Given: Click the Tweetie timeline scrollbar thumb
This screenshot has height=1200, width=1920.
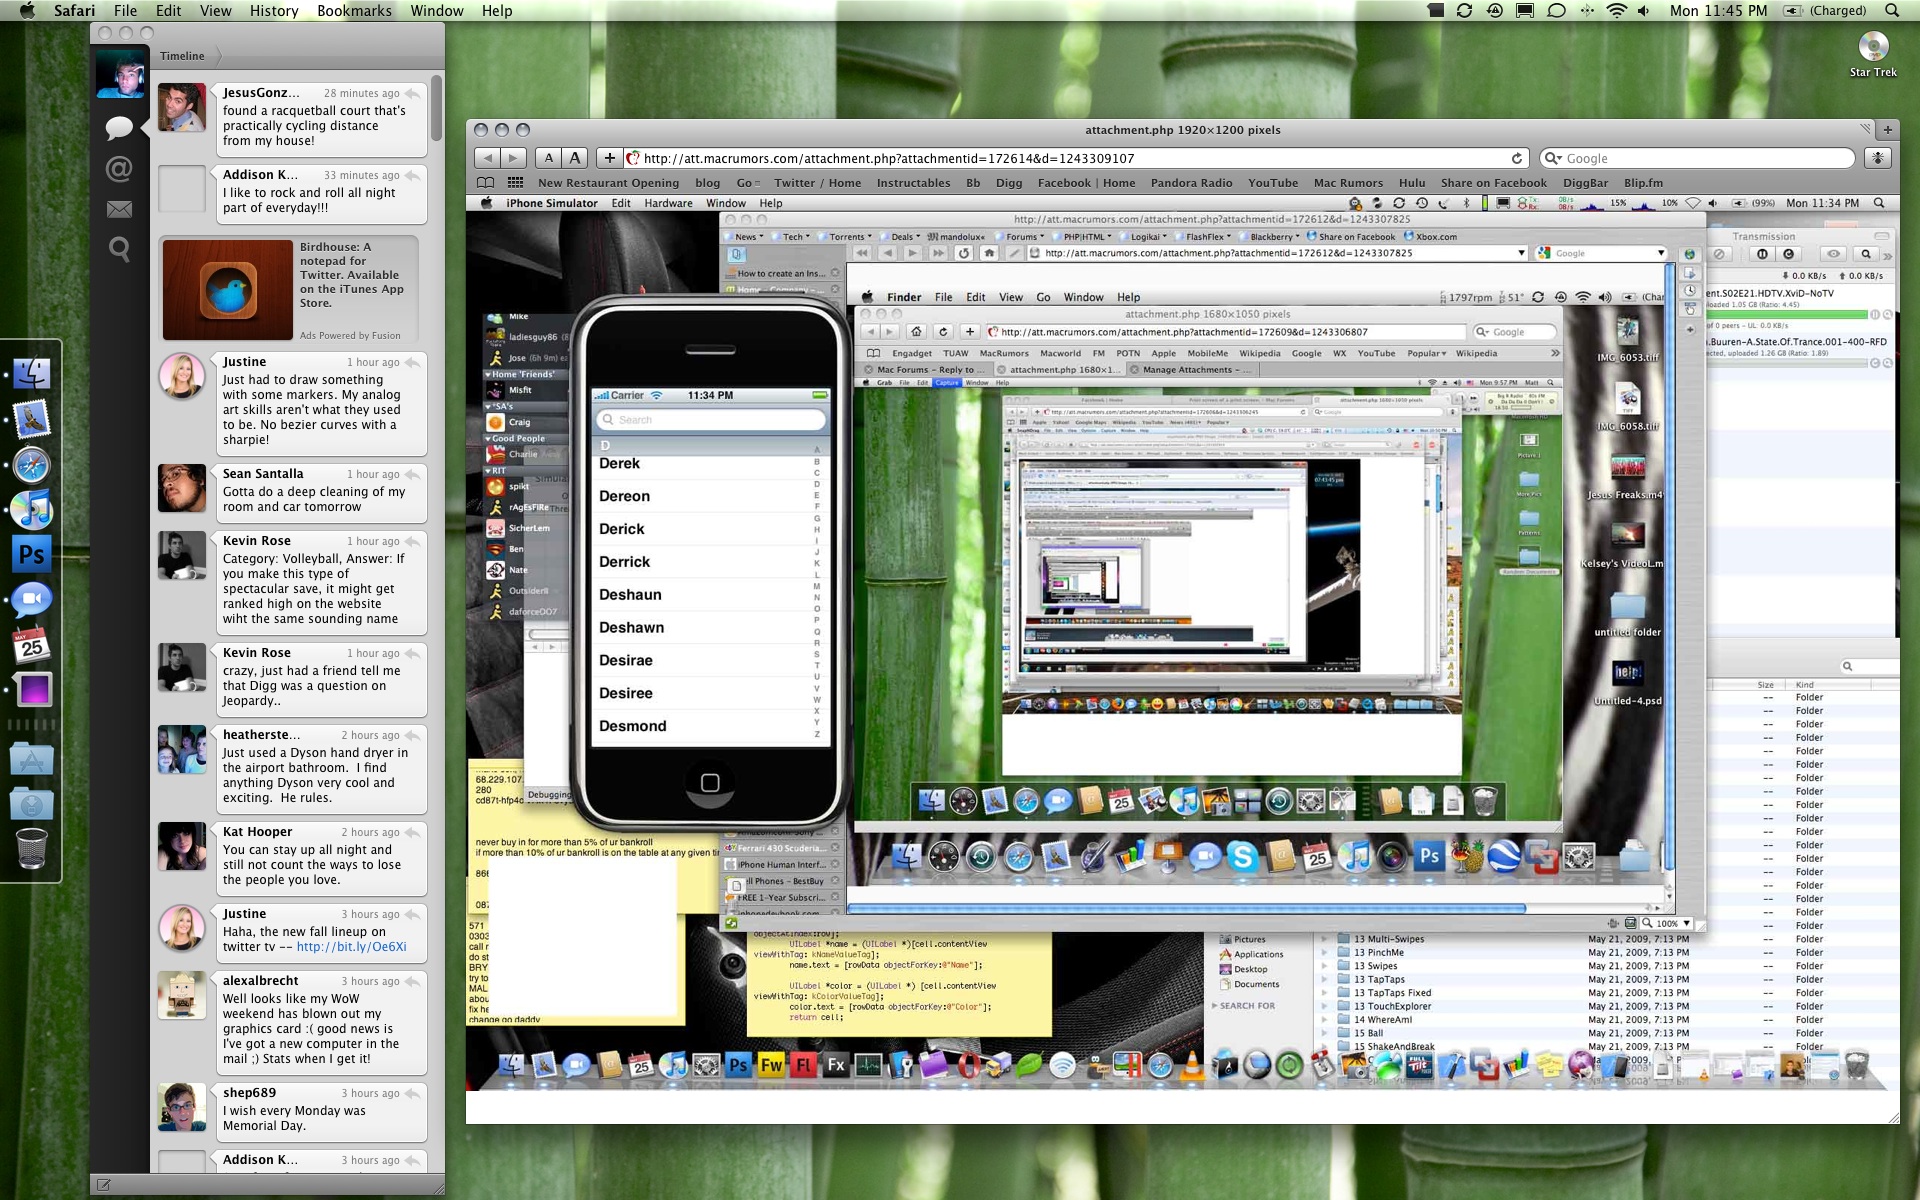Looking at the screenshot, I should pyautogui.click(x=437, y=108).
